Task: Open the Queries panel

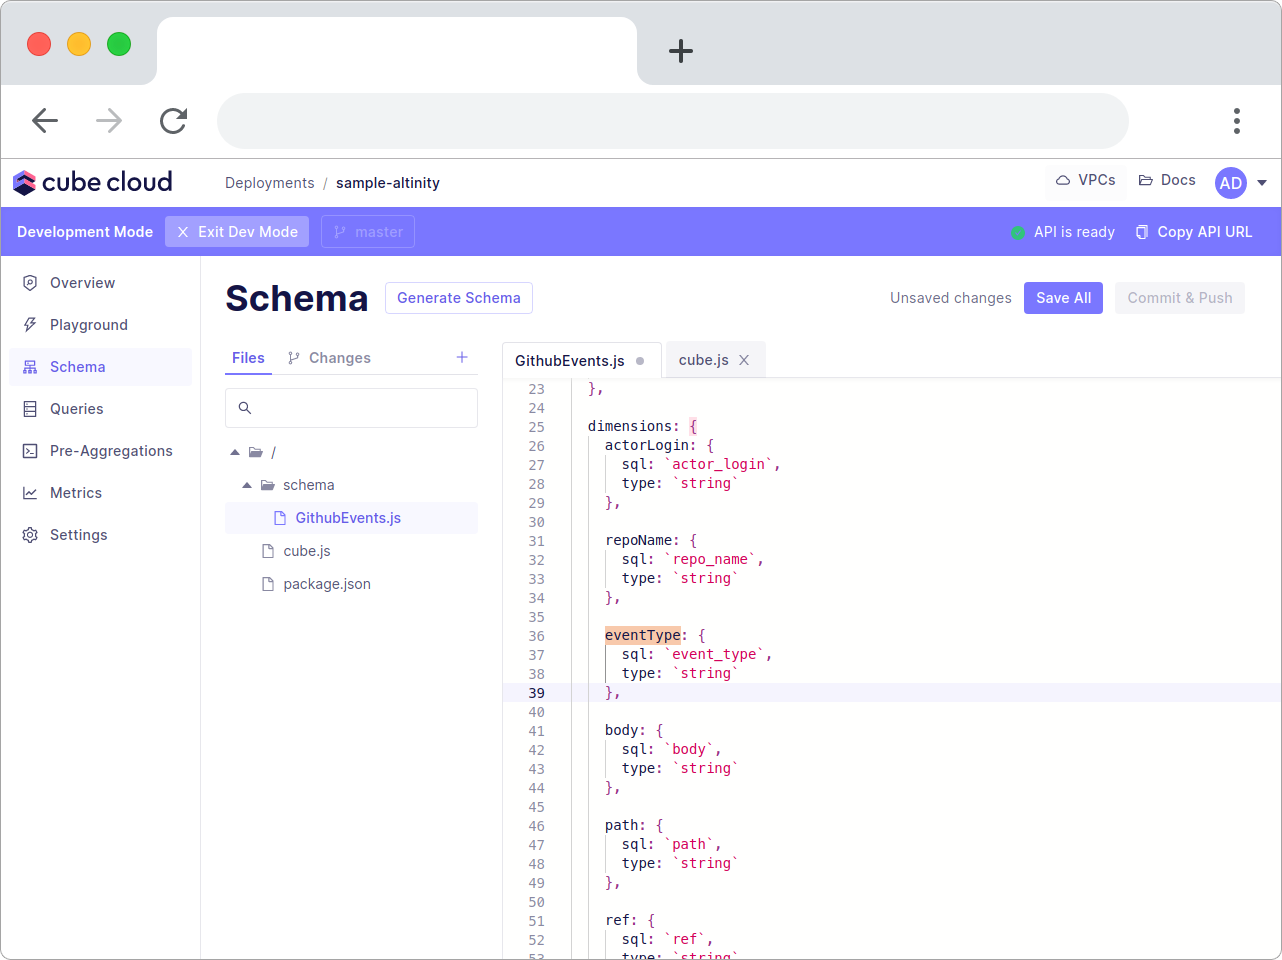Action: [76, 408]
